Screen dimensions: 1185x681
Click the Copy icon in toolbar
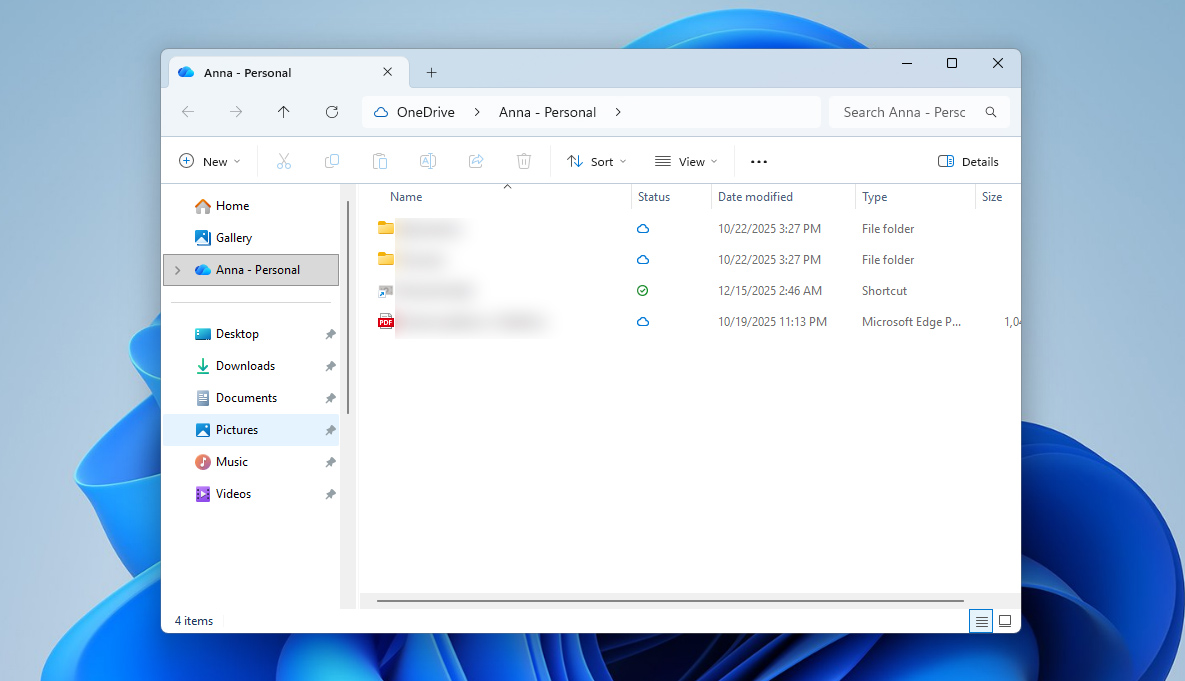tap(332, 161)
